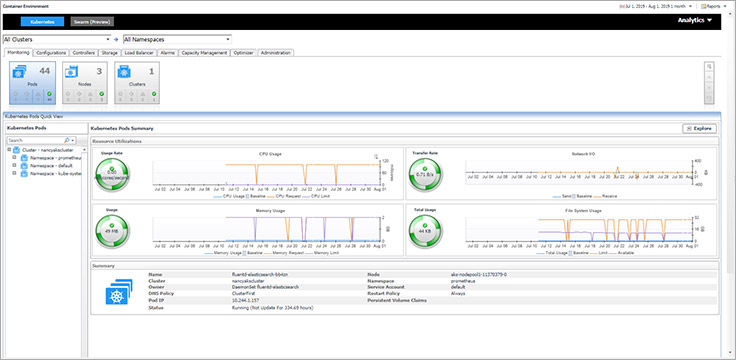Expand the Namespace - default tree node
Screen dimensions: 736x360
pyautogui.click(x=14, y=165)
